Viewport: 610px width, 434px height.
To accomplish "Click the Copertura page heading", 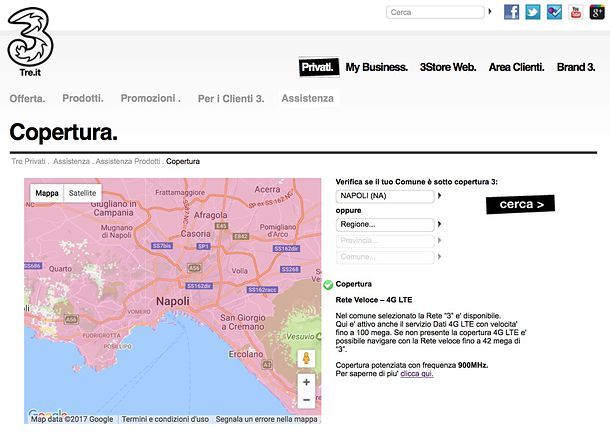I will [x=63, y=132].
